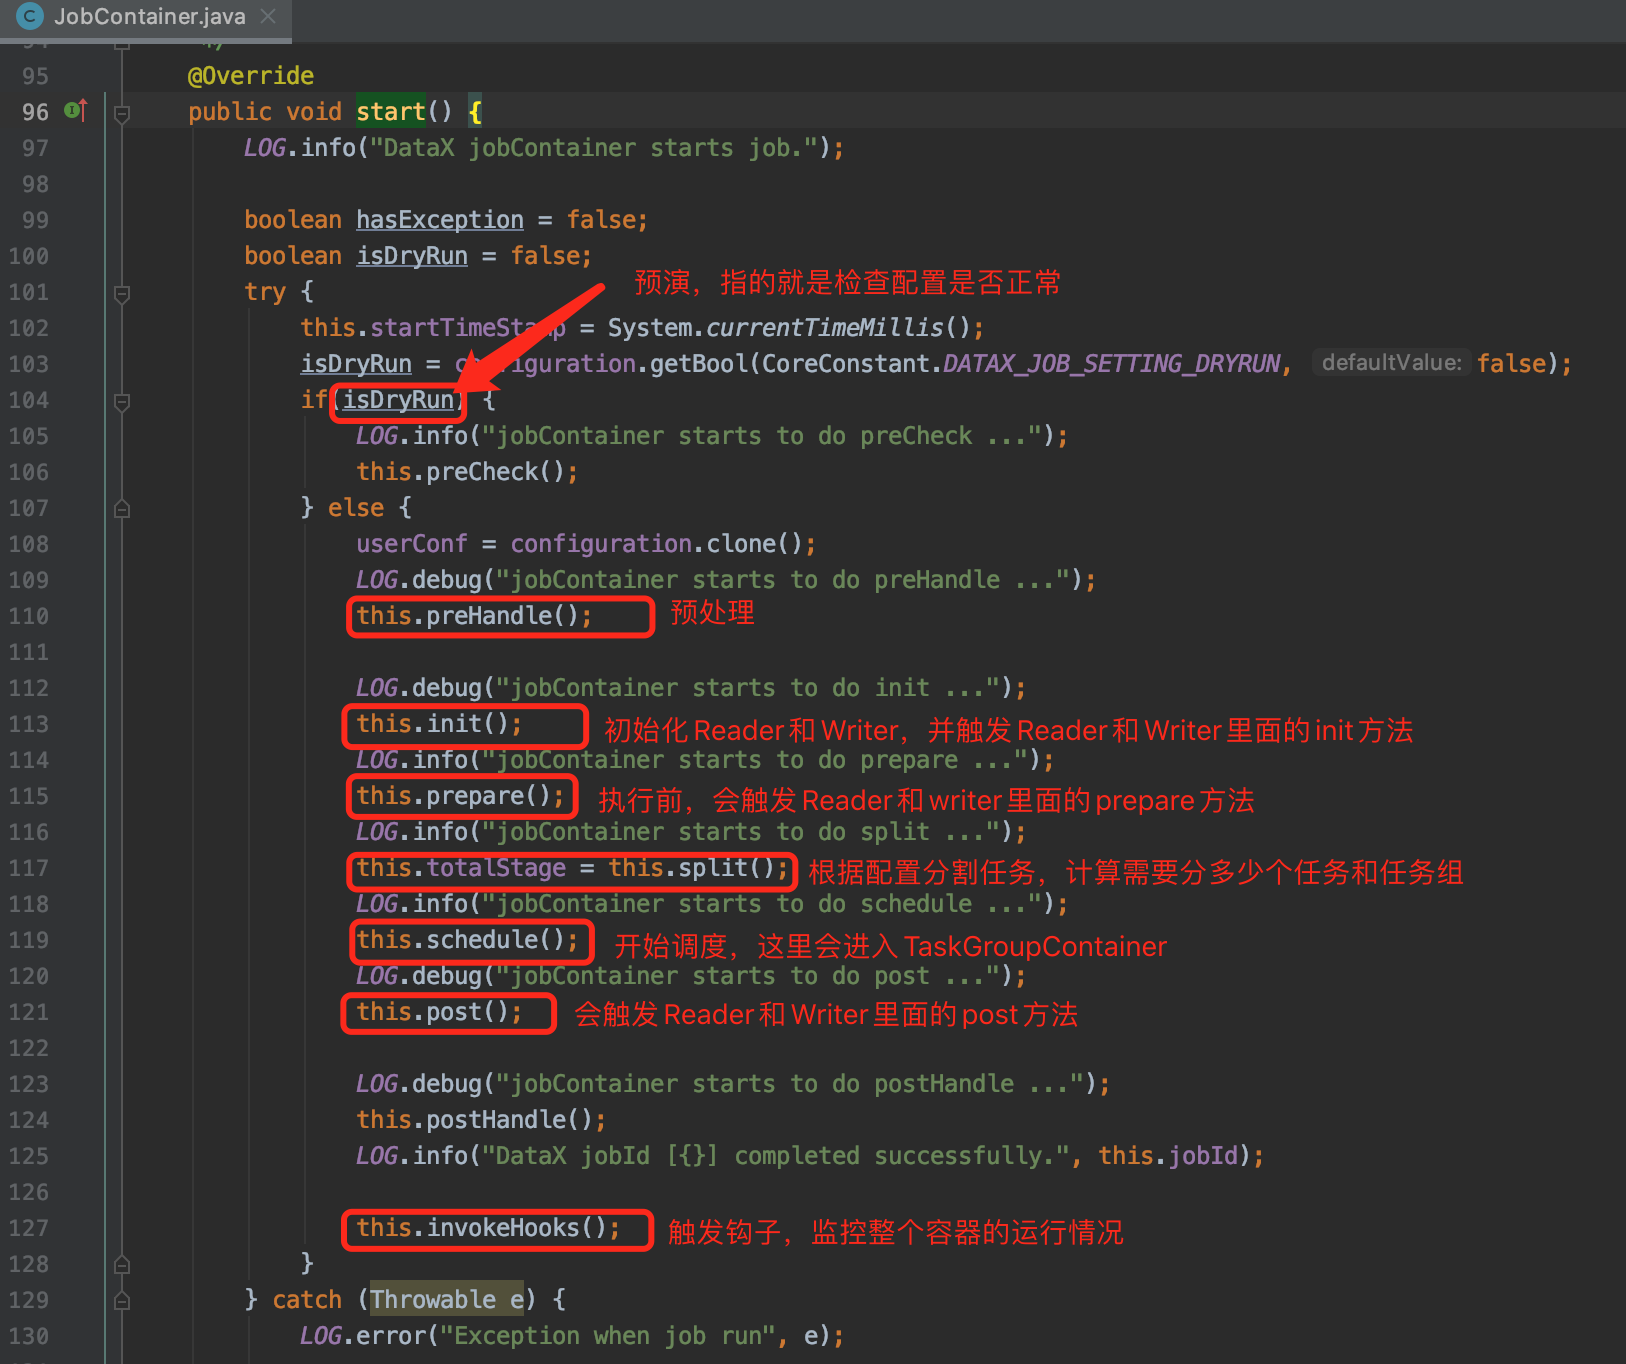Image resolution: width=1626 pixels, height=1364 pixels.
Task: Click the defaultValue: parameter hint
Action: pos(1391,363)
